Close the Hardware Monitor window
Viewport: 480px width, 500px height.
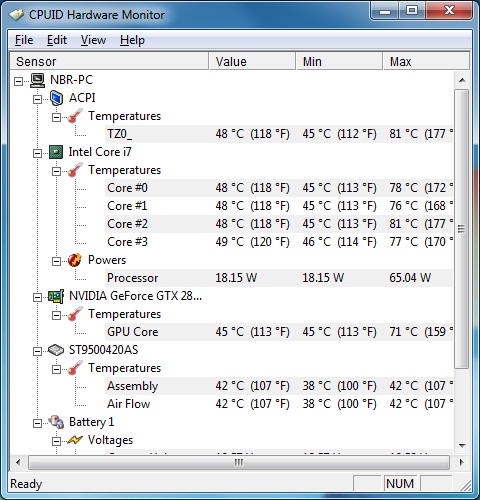click(x=449, y=11)
